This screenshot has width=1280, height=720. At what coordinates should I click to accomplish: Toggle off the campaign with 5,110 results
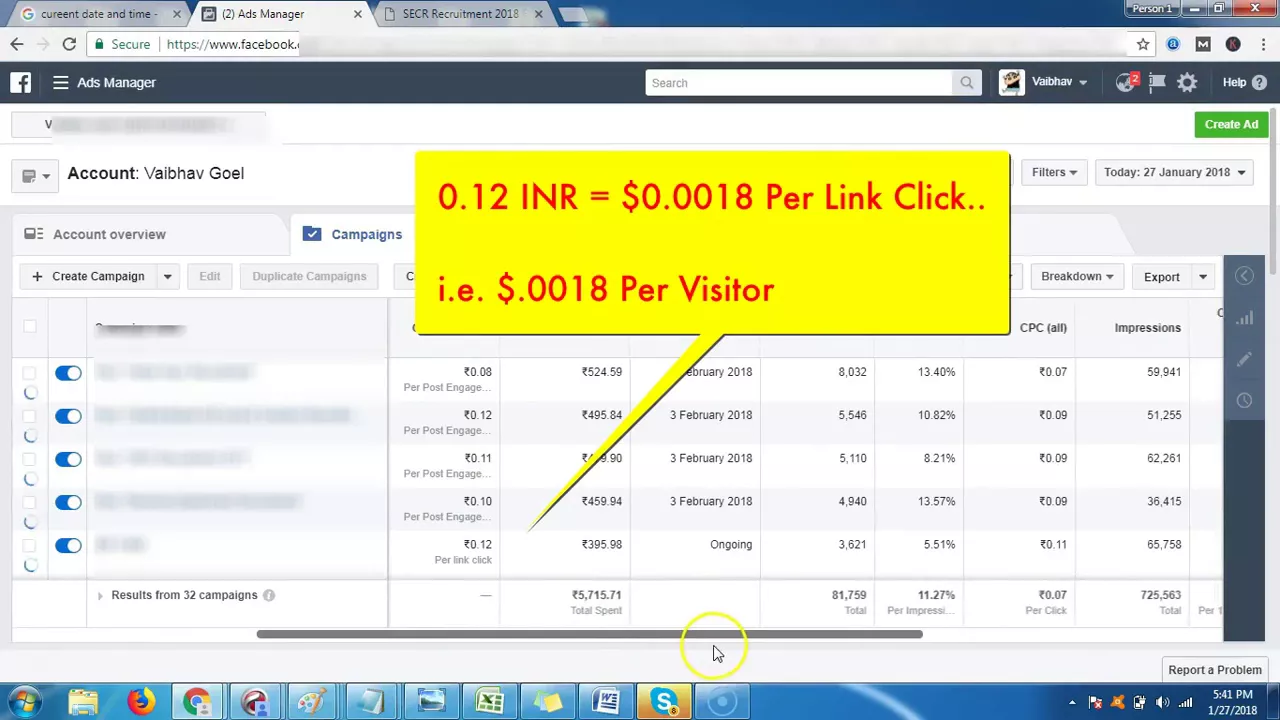[68, 459]
